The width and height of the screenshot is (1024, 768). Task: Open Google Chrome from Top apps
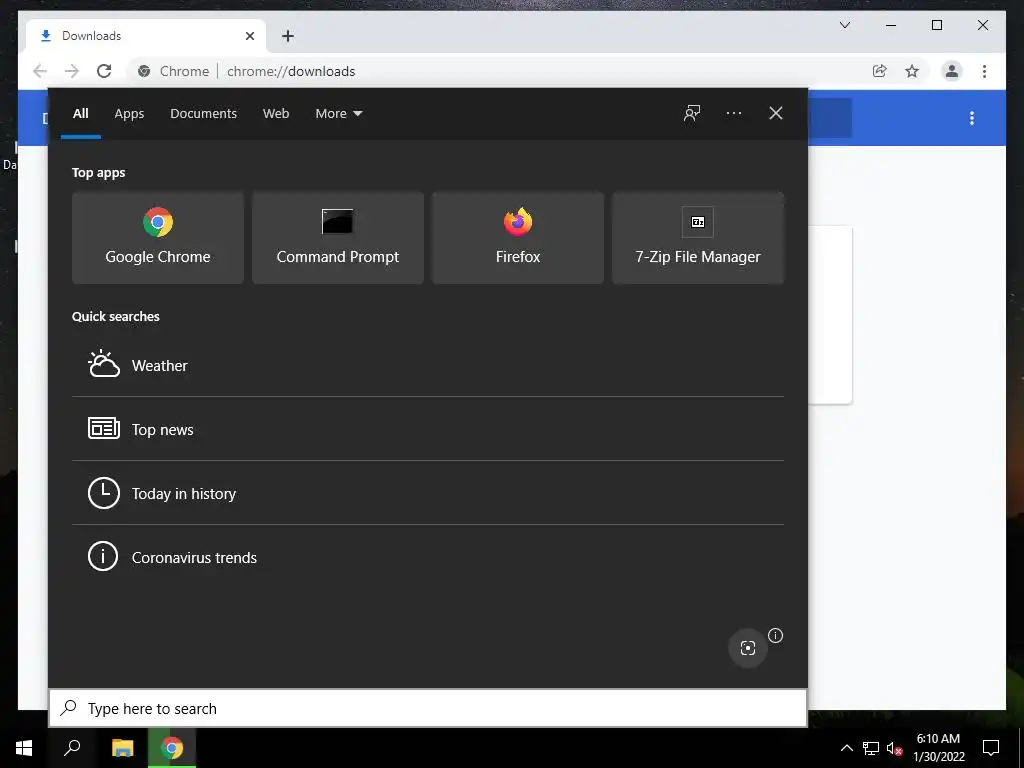pyautogui.click(x=157, y=238)
